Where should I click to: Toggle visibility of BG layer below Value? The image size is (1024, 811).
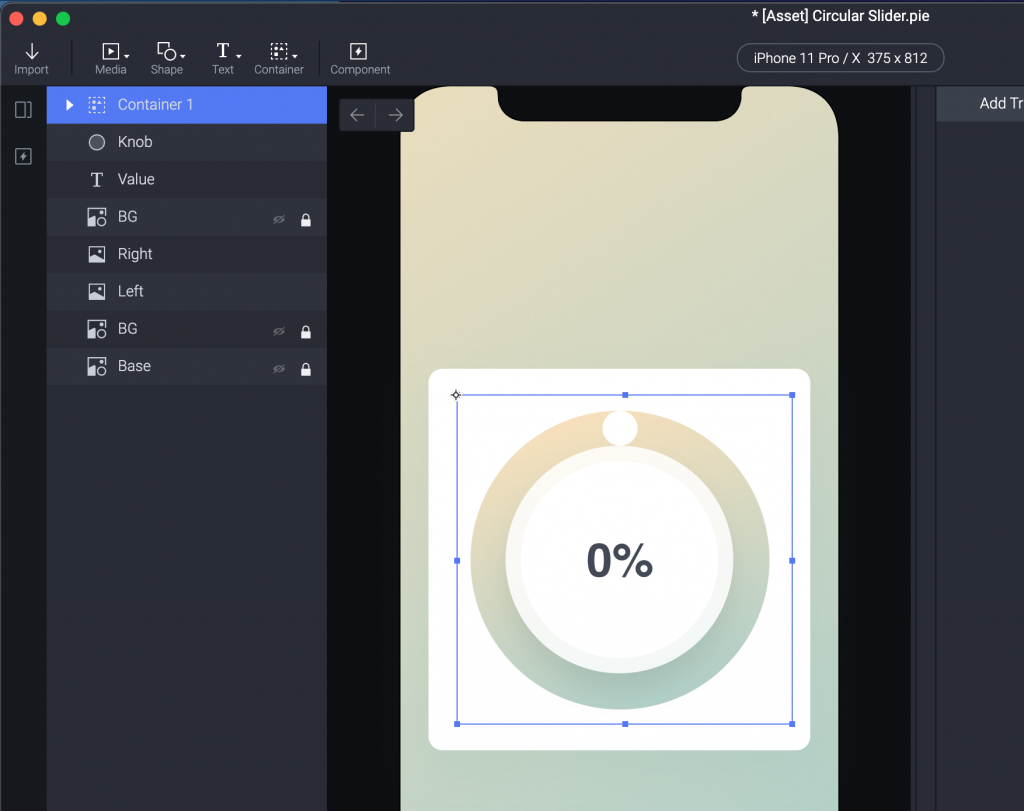(279, 219)
